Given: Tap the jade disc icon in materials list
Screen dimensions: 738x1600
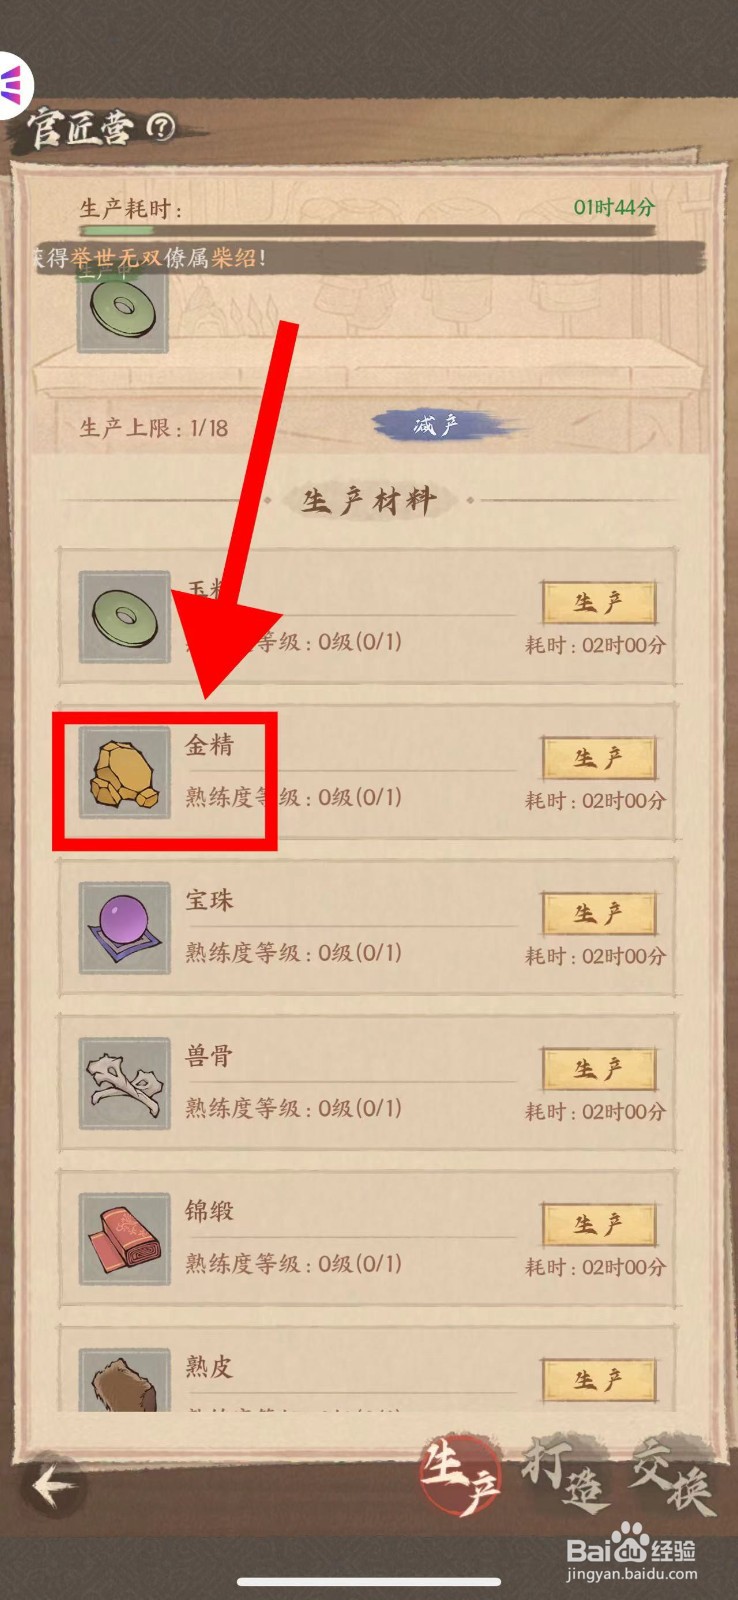Looking at the screenshot, I should pyautogui.click(x=125, y=617).
